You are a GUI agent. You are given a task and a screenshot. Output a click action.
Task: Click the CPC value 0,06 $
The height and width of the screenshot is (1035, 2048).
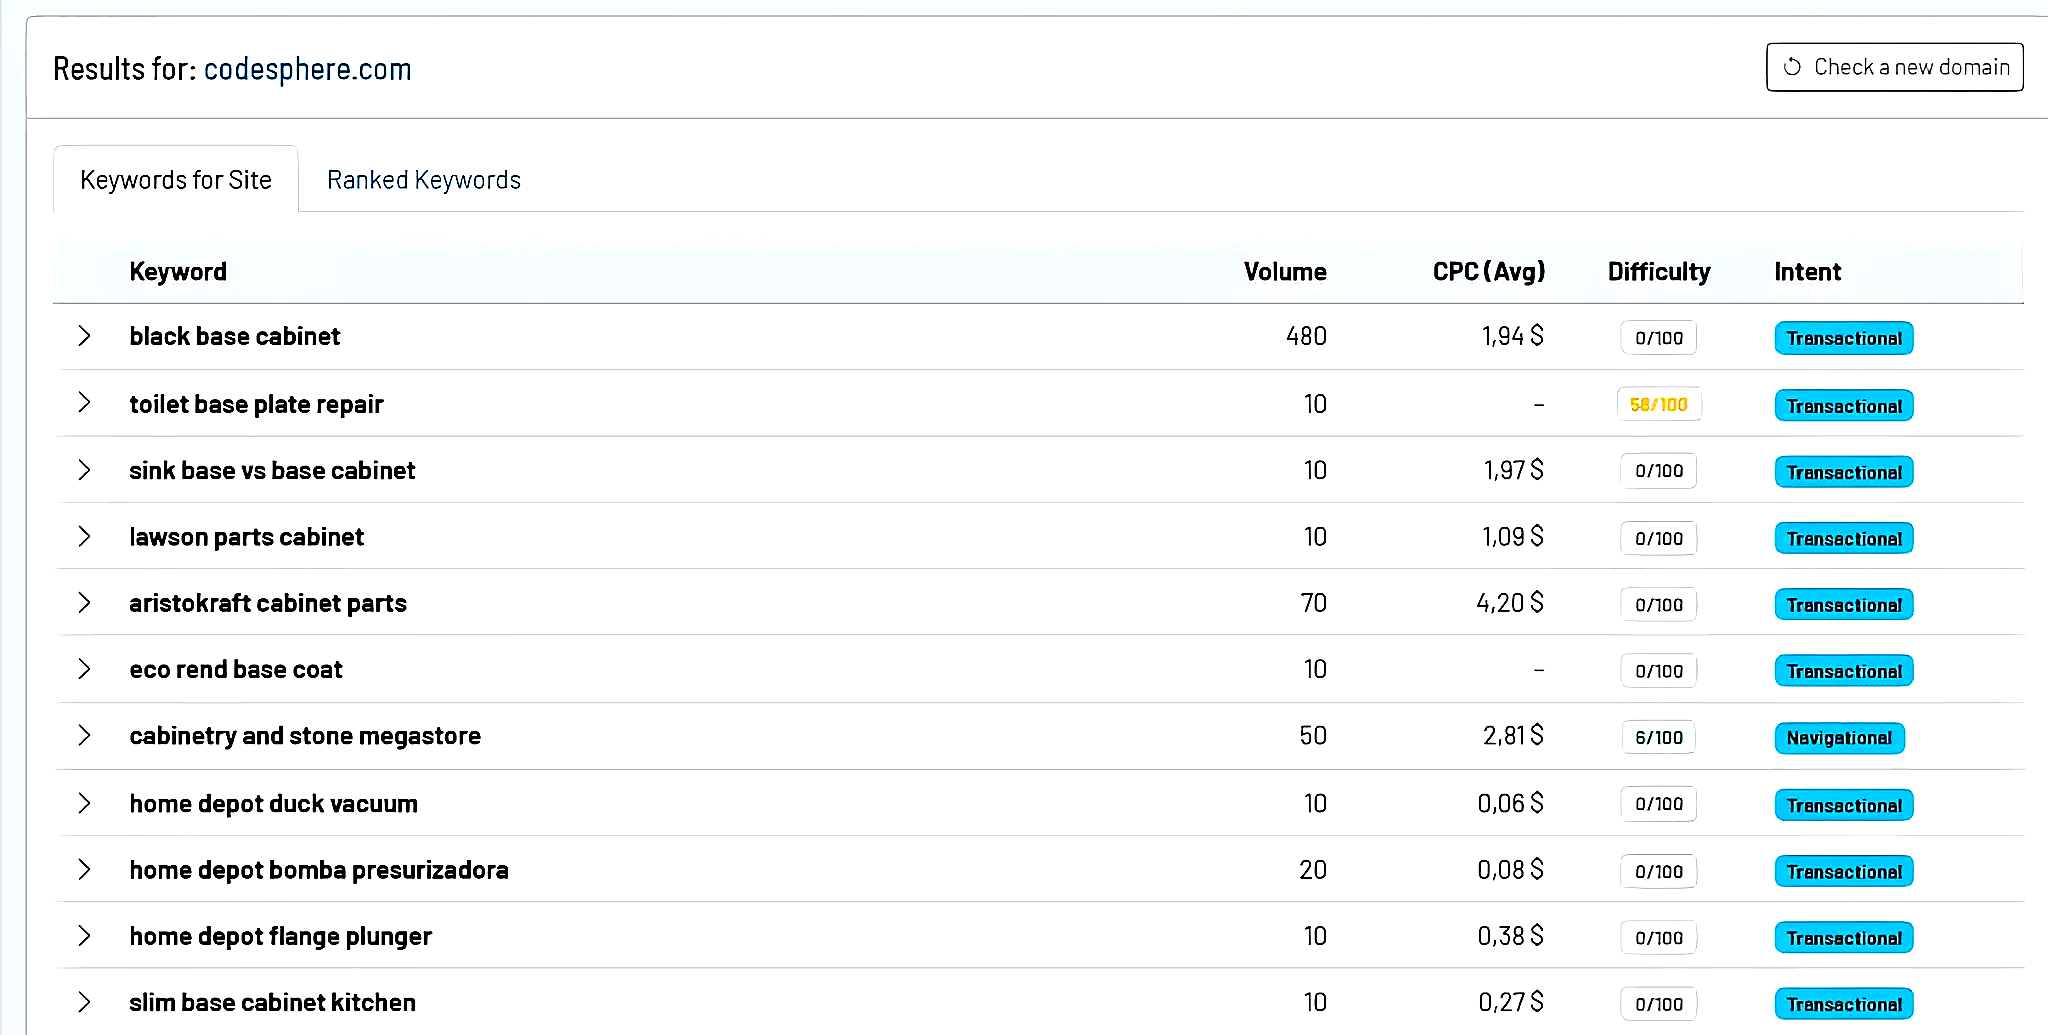pyautogui.click(x=1510, y=803)
